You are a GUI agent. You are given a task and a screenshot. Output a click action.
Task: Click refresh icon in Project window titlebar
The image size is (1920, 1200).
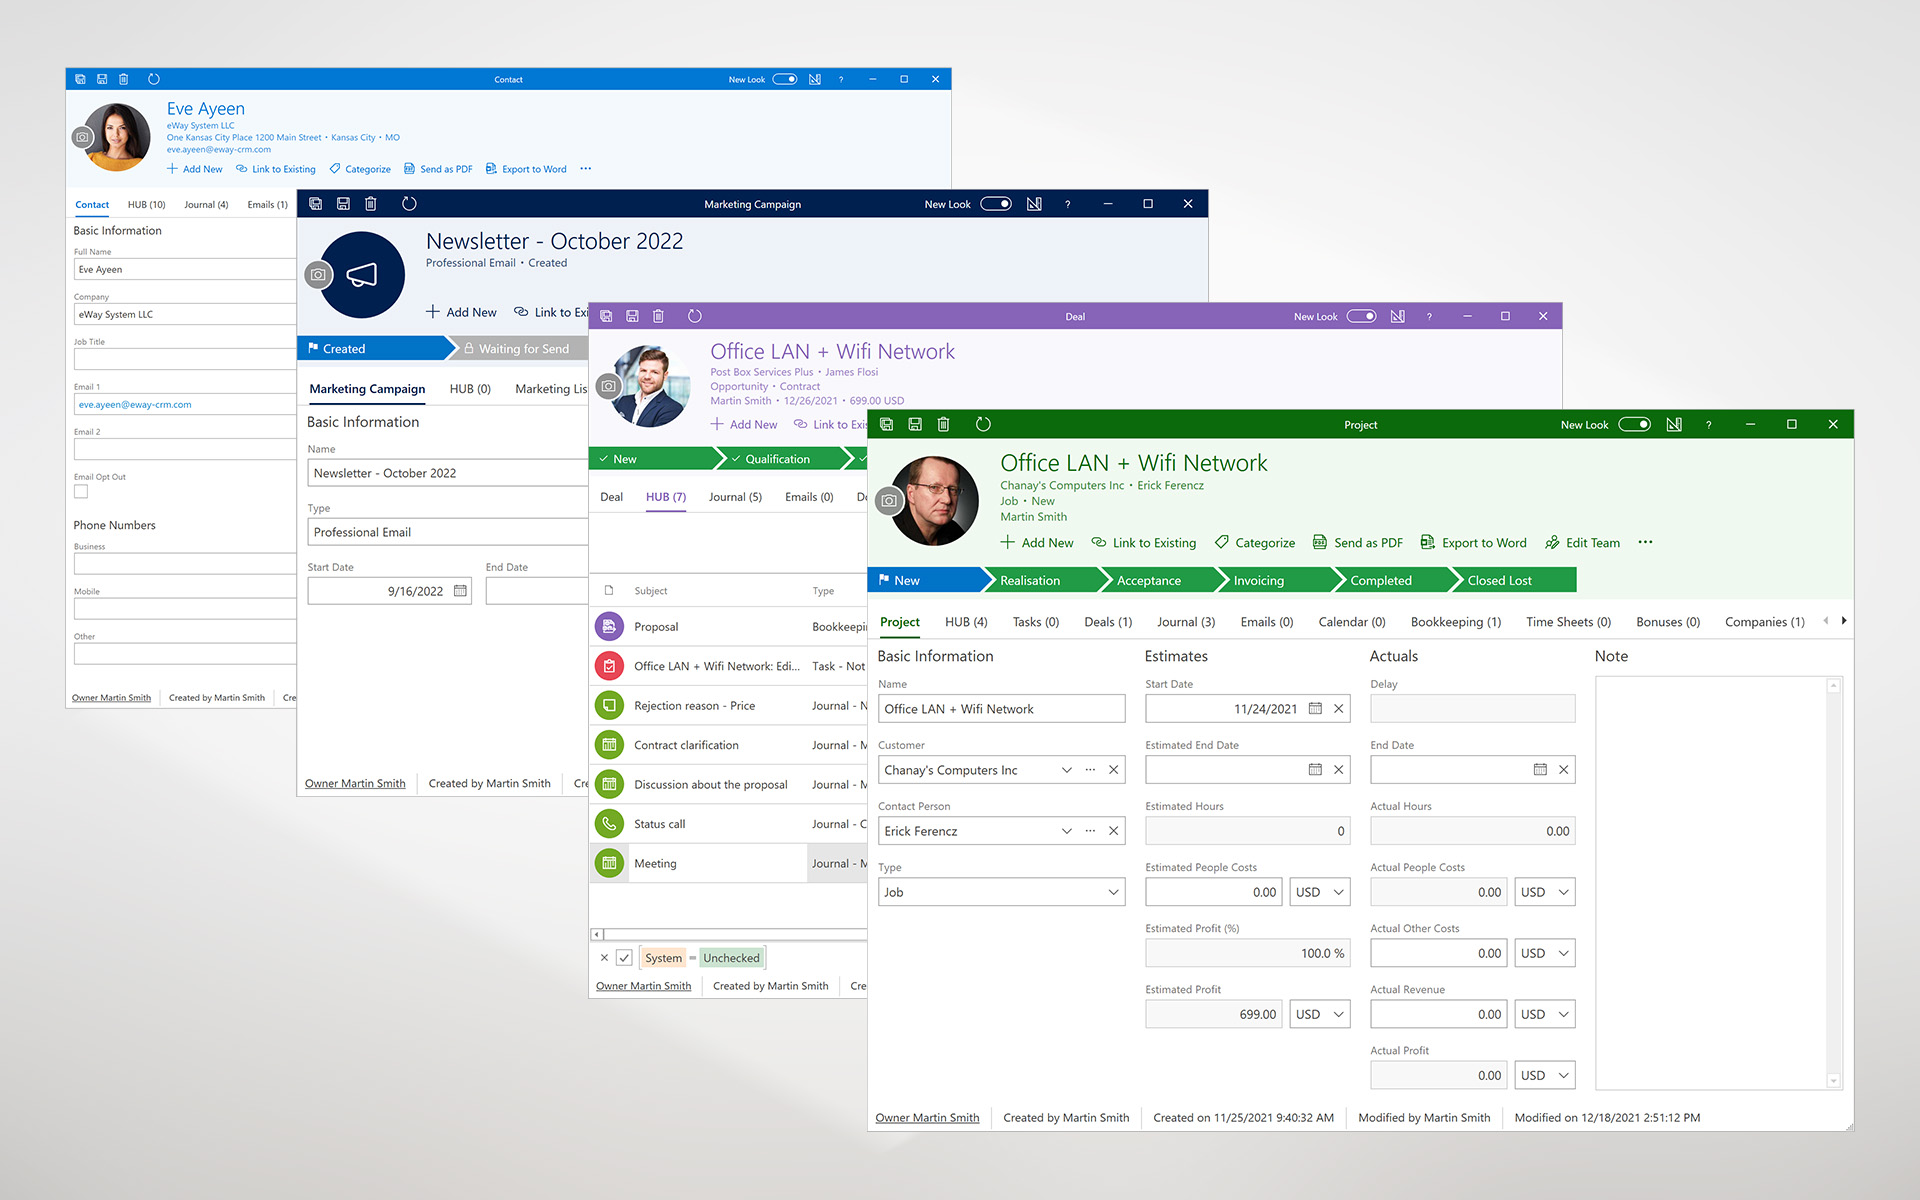tap(983, 424)
